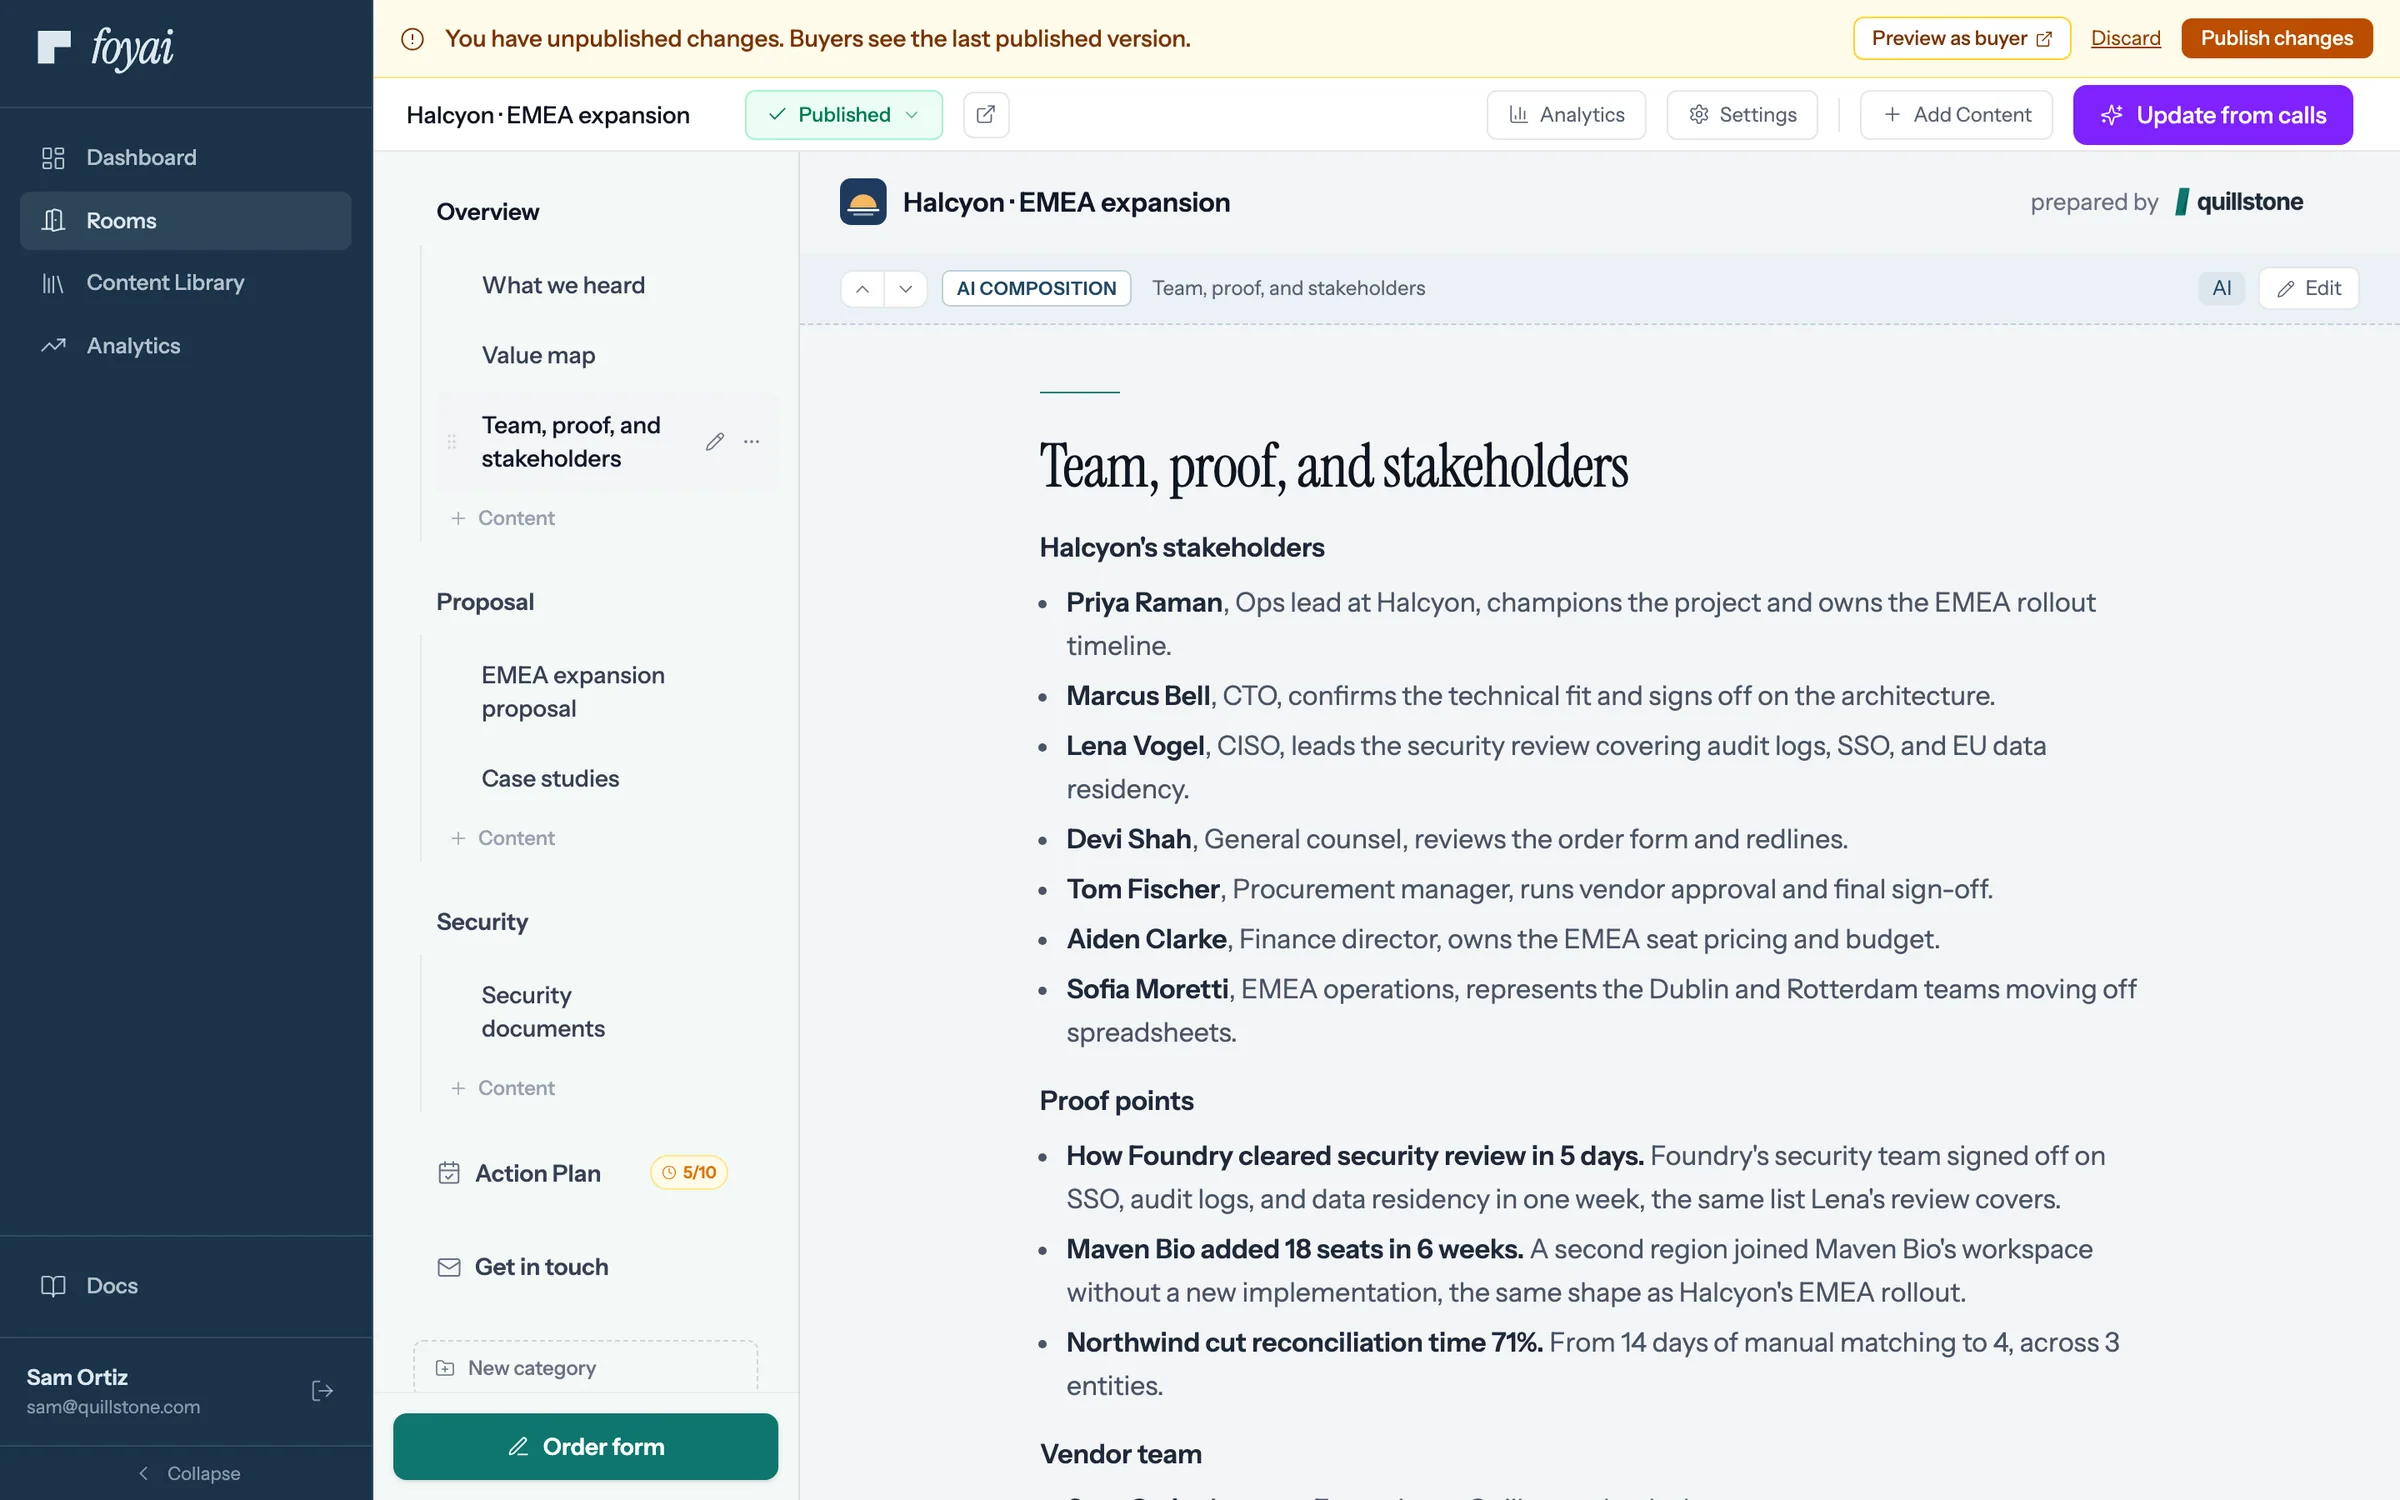This screenshot has width=2400, height=1500.
Task: Open the Action Plan section
Action: 537,1173
